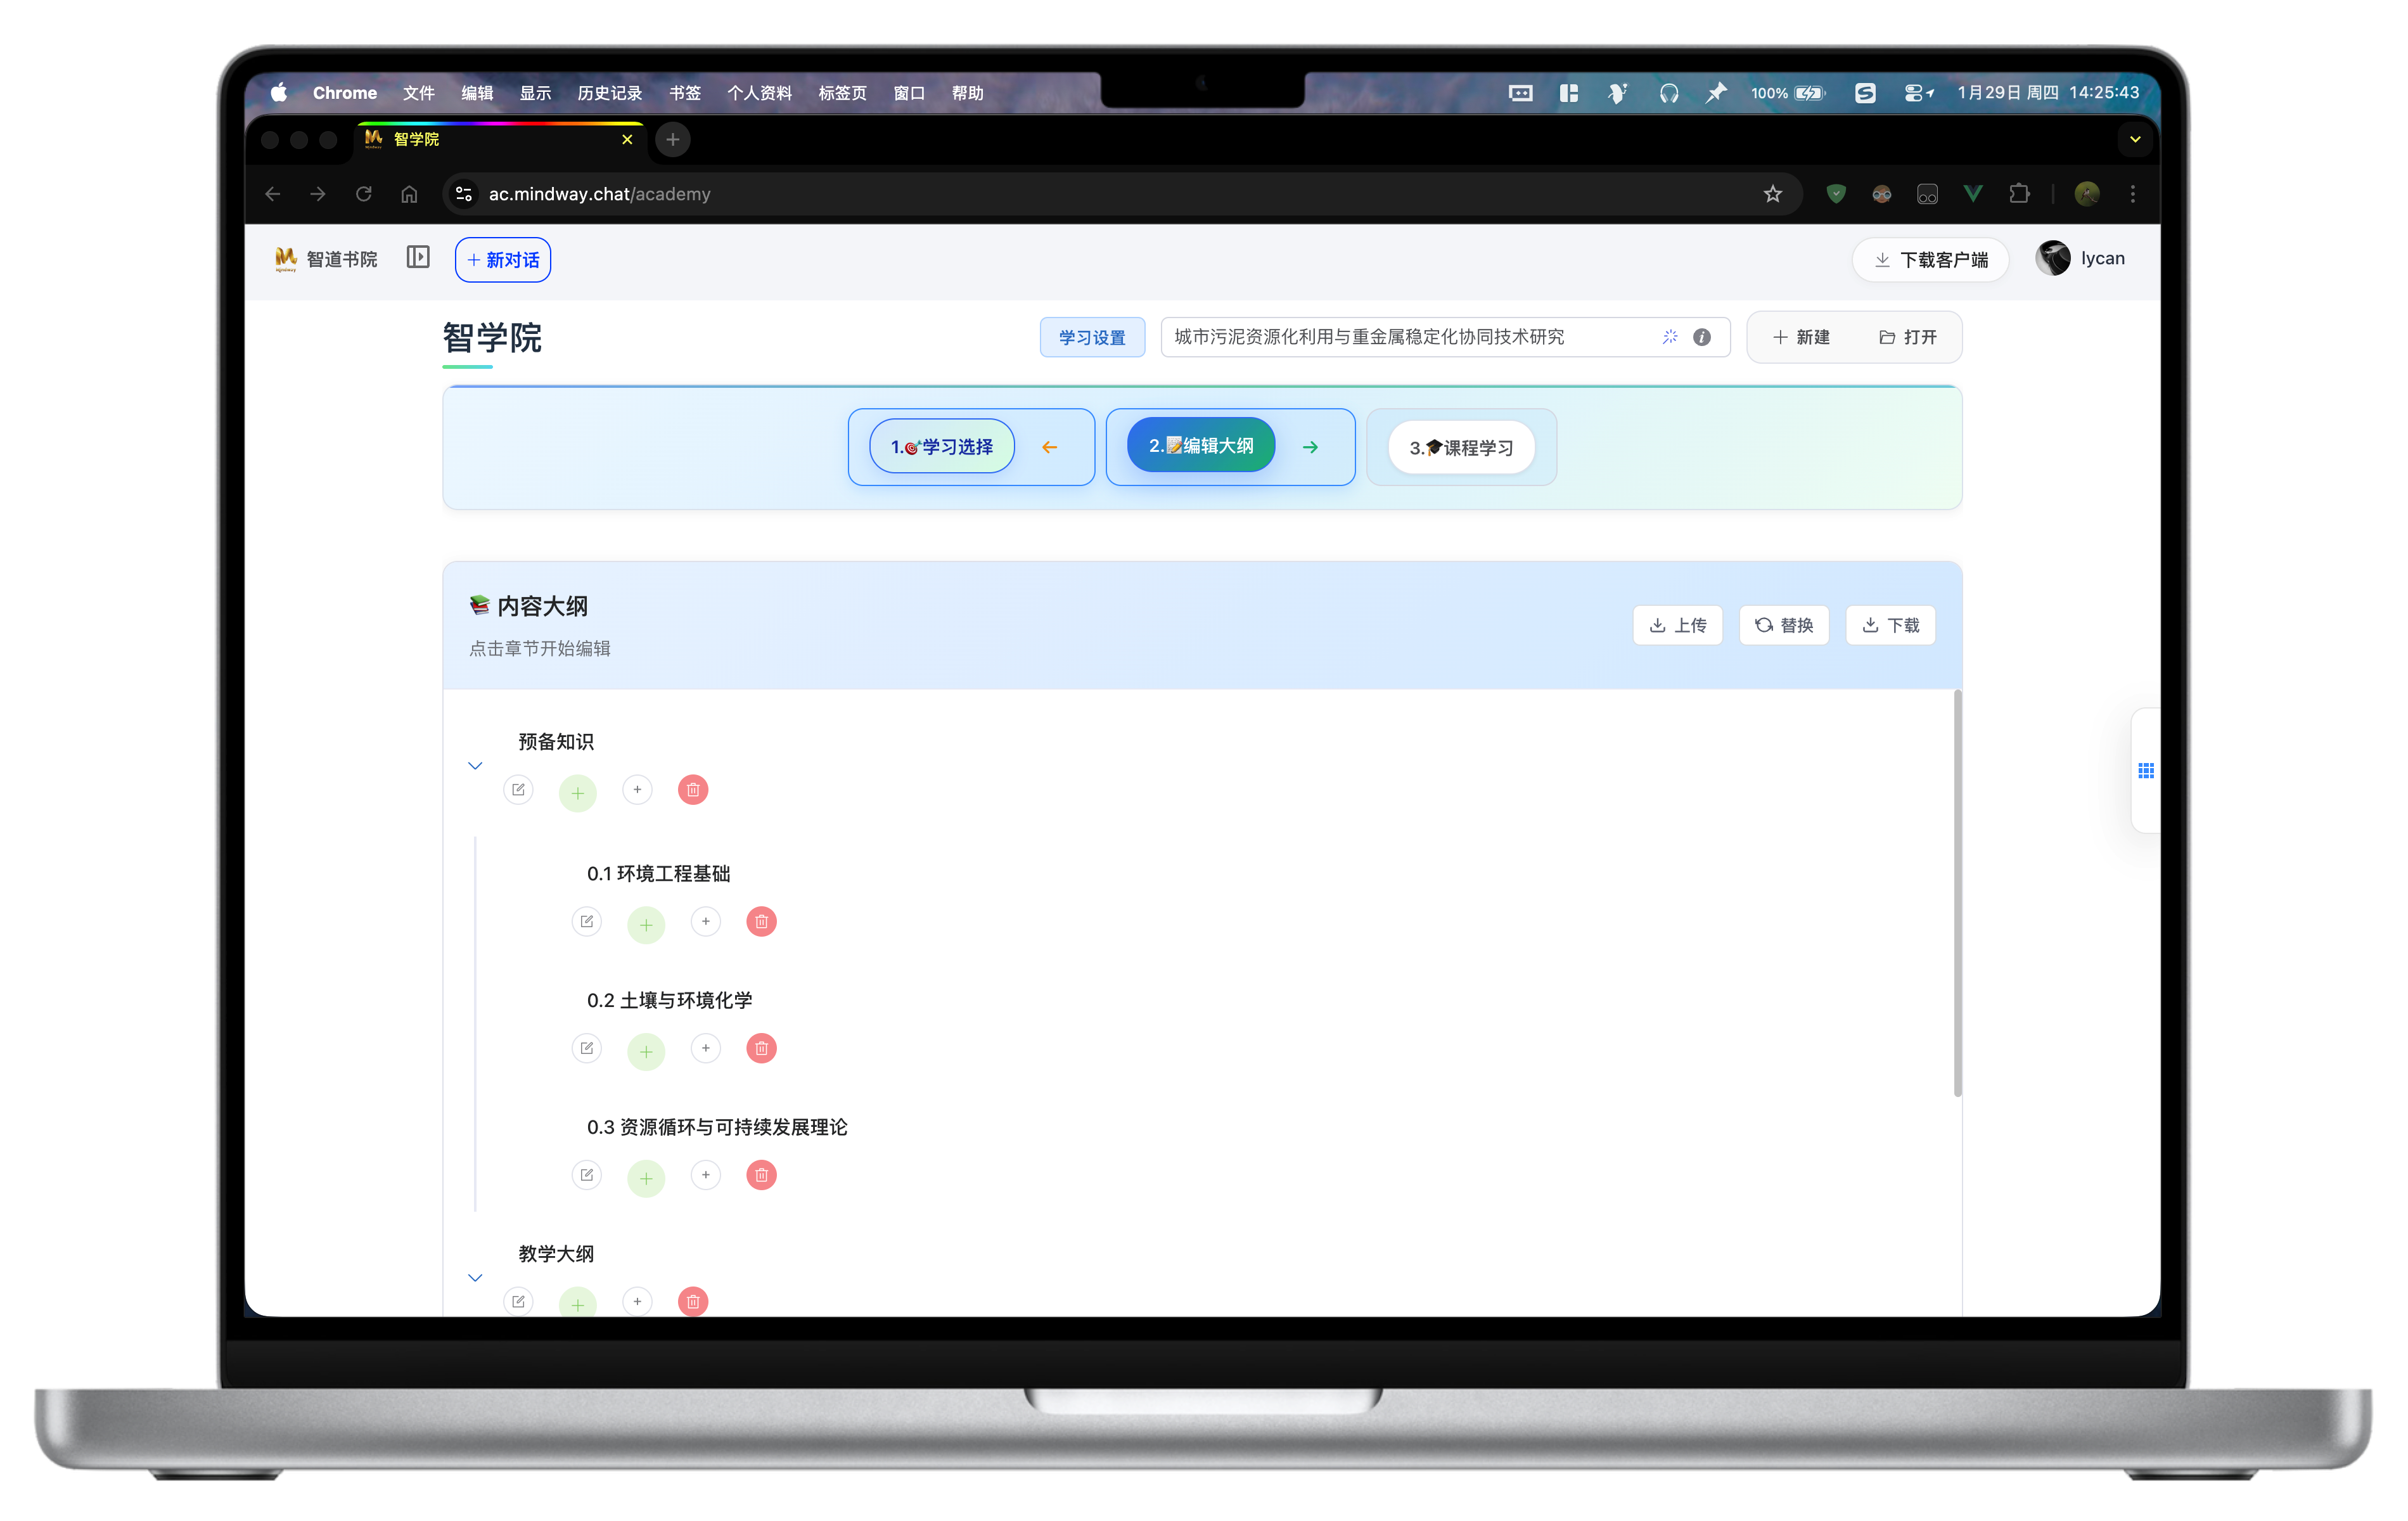Click the 替换 outline button
The width and height of the screenshot is (2408, 1521).
pos(1784,625)
